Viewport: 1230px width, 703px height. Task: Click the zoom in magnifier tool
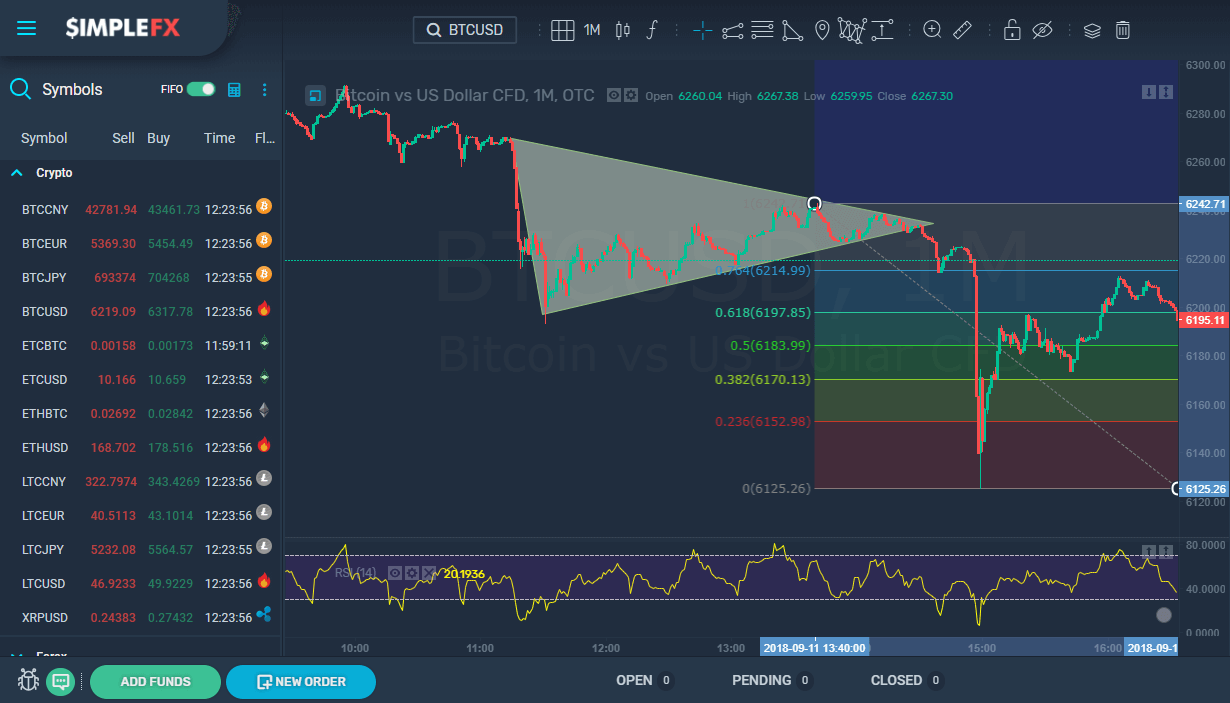tap(932, 30)
